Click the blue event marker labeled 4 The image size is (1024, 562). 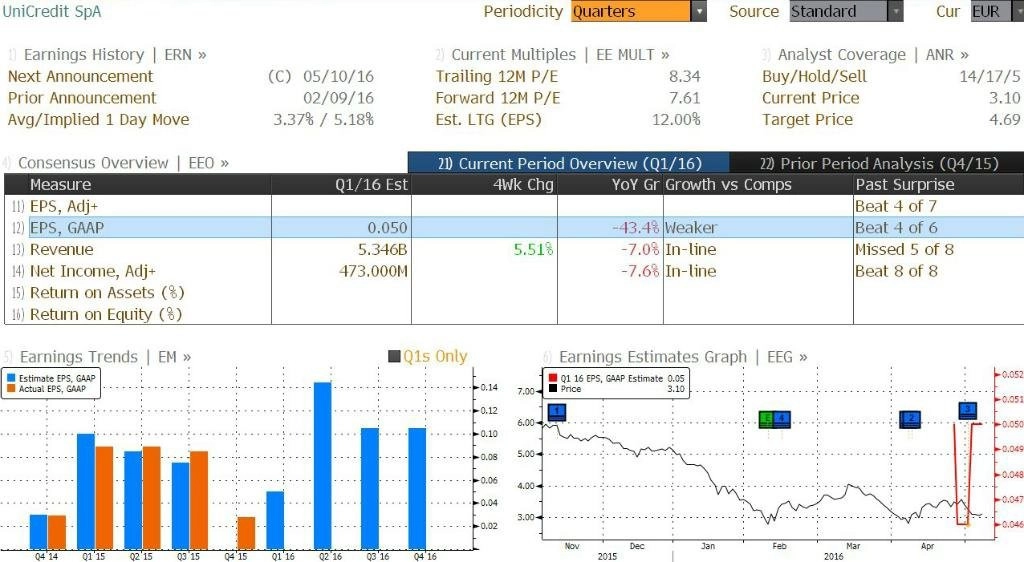point(782,419)
